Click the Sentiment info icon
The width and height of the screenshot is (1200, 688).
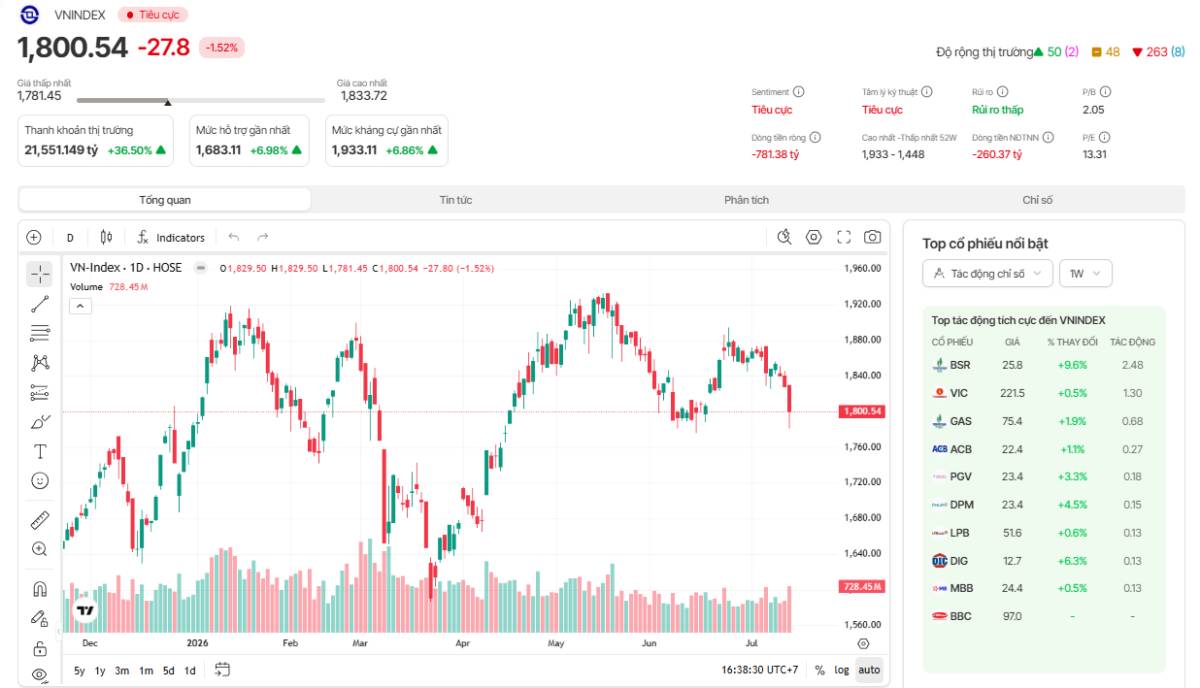pyautogui.click(x=799, y=92)
